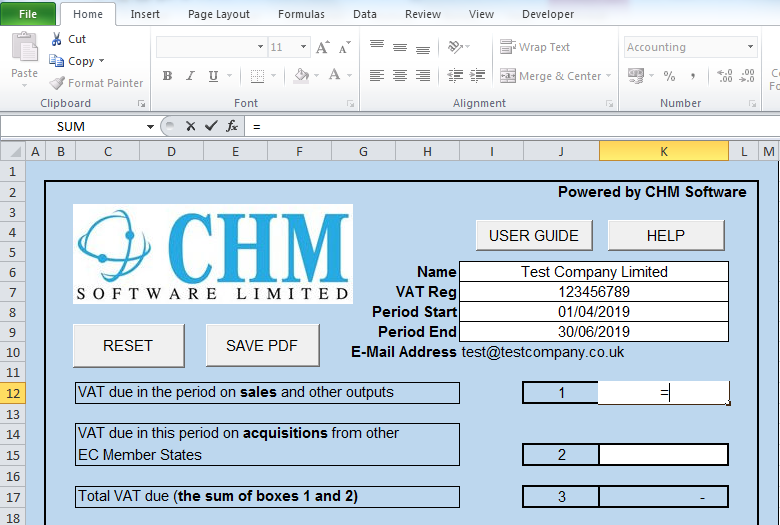Open the Page Layout tab
This screenshot has width=780, height=525.
click(219, 14)
